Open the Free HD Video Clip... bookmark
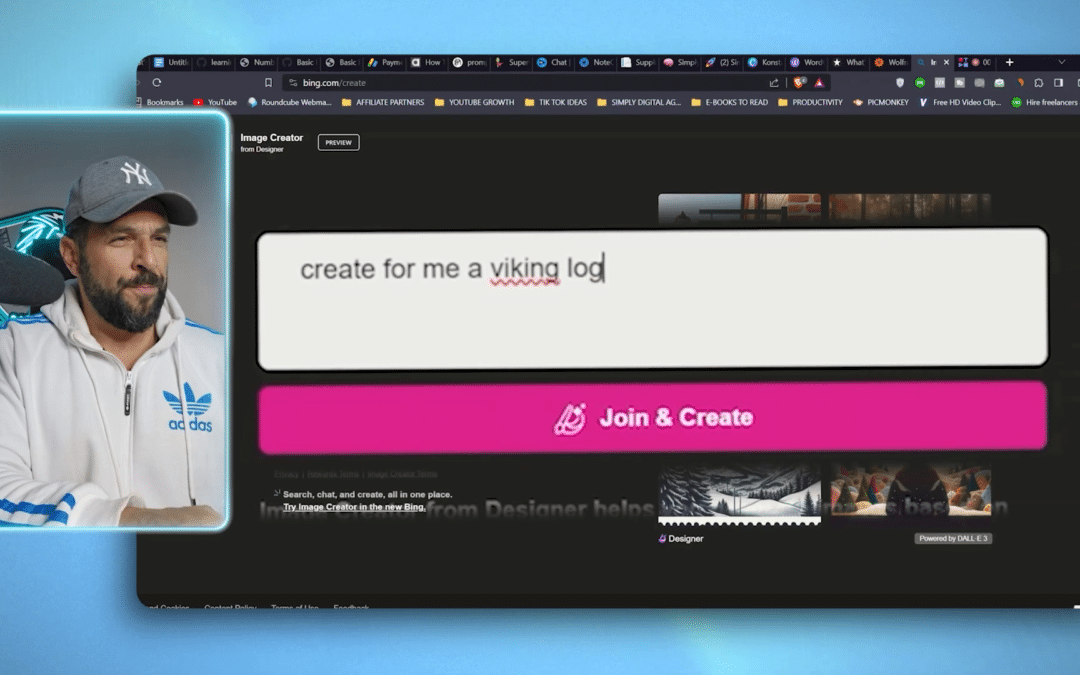Screen dimensions: 1080x675 point(960,102)
